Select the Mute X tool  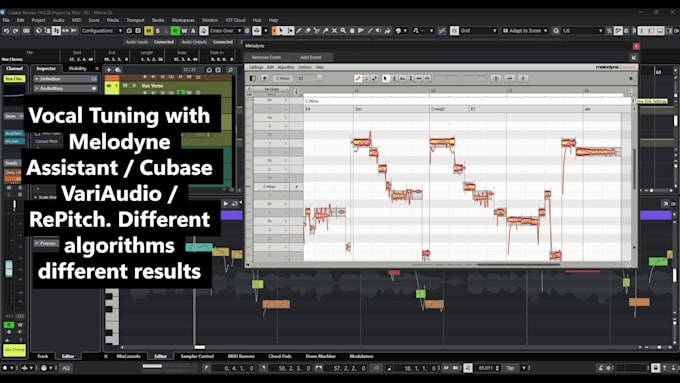[x=334, y=31]
